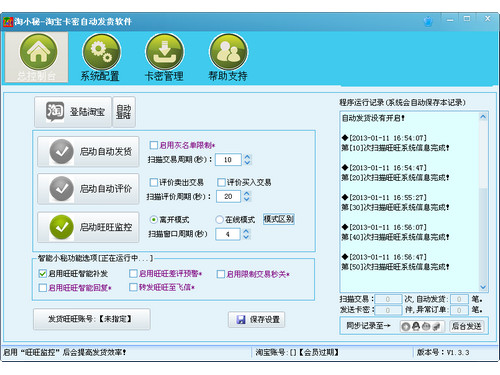Start 启动自动评价 auto review

coord(88,189)
